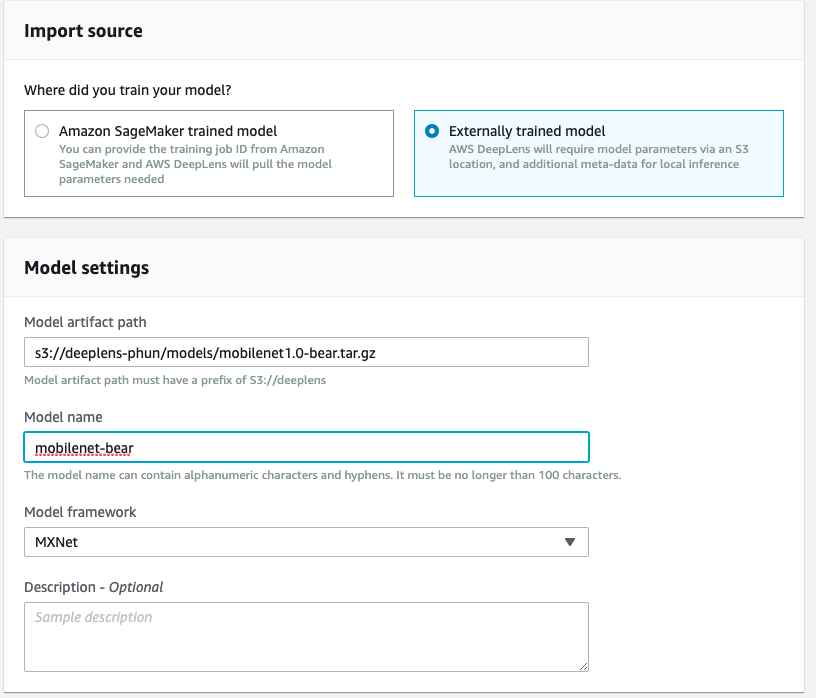
Task: Open the Model framework dropdown
Action: (306, 542)
